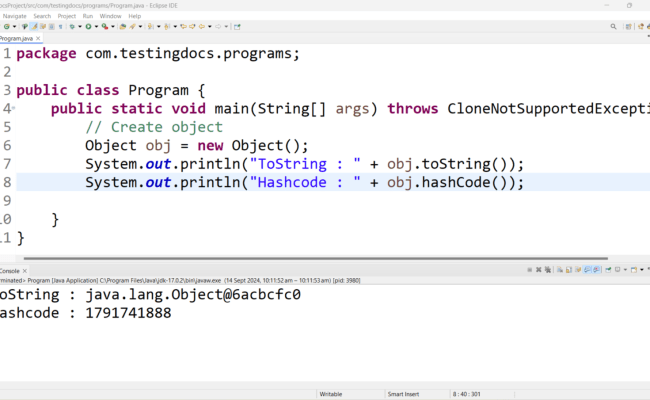Open the Back history dropdown arrow
Image resolution: width=650 pixels, height=400 pixels.
click(x=210, y=27)
